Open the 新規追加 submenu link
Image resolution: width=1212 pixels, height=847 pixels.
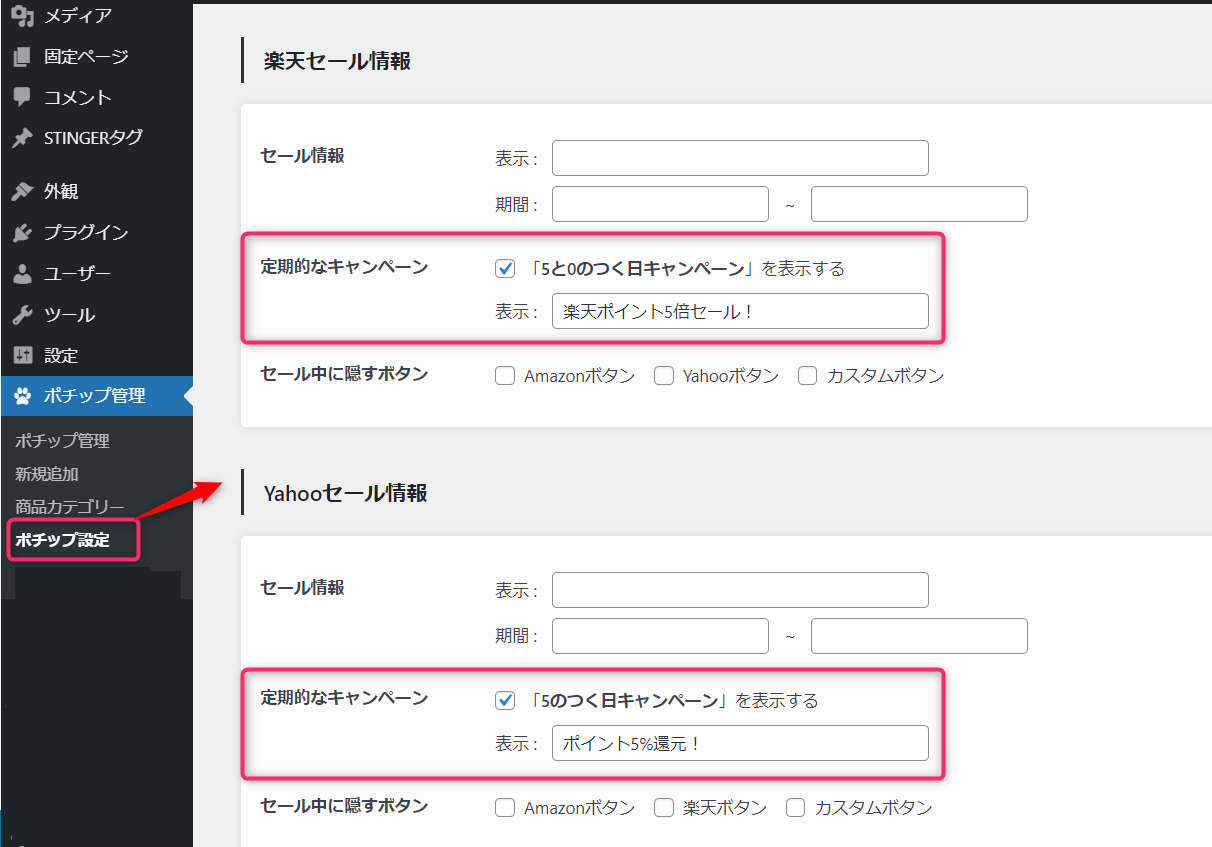tap(47, 473)
